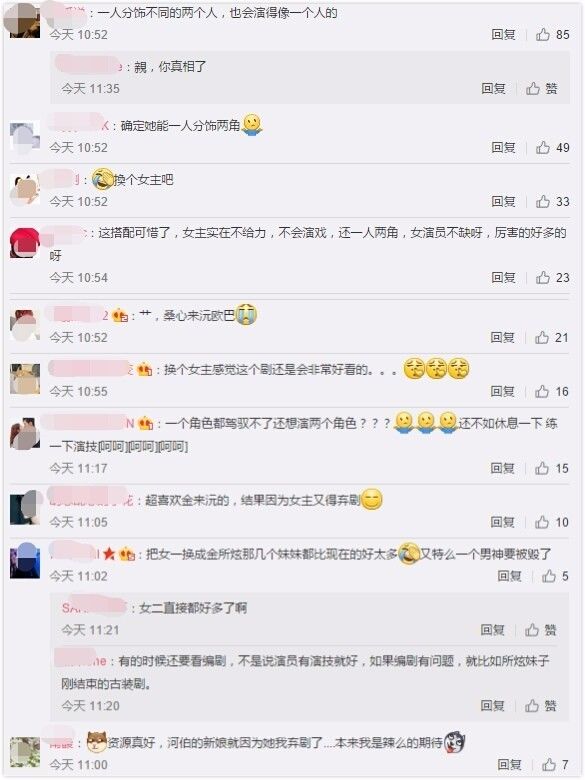Thumbs-up the comment with 21 likes

coord(551,338)
